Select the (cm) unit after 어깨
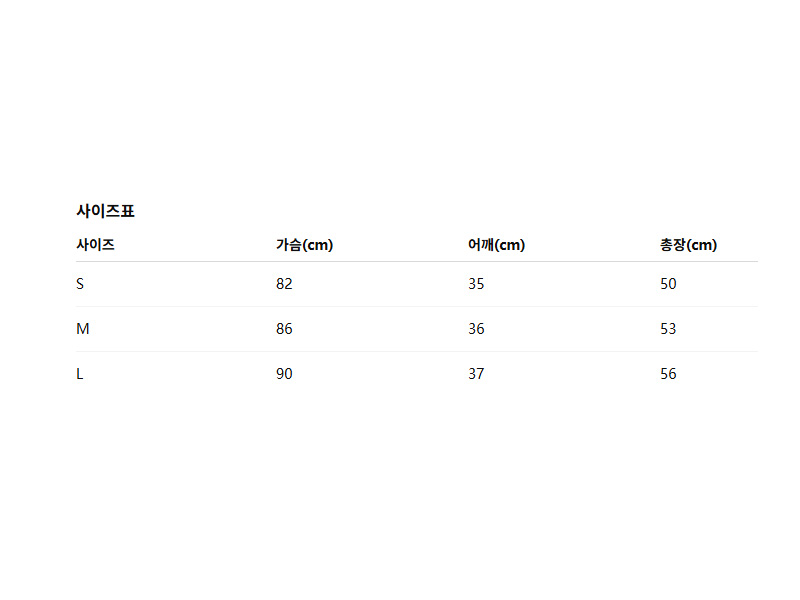The width and height of the screenshot is (800, 600). pyautogui.click(x=510, y=245)
